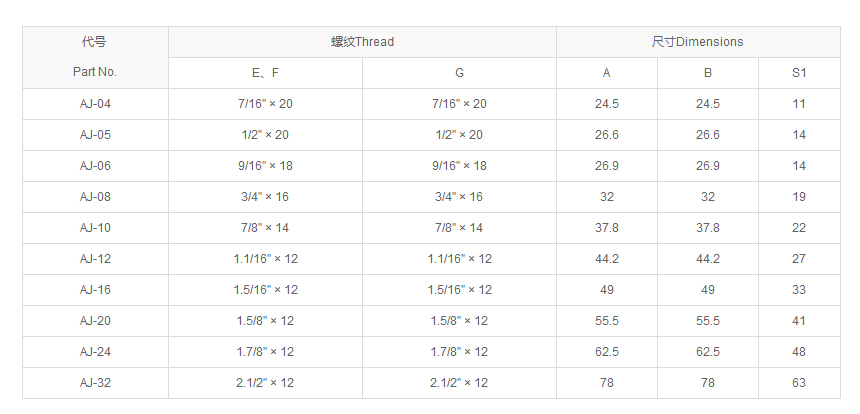
Task: Select the Part No. header cell
Action: pyautogui.click(x=95, y=73)
